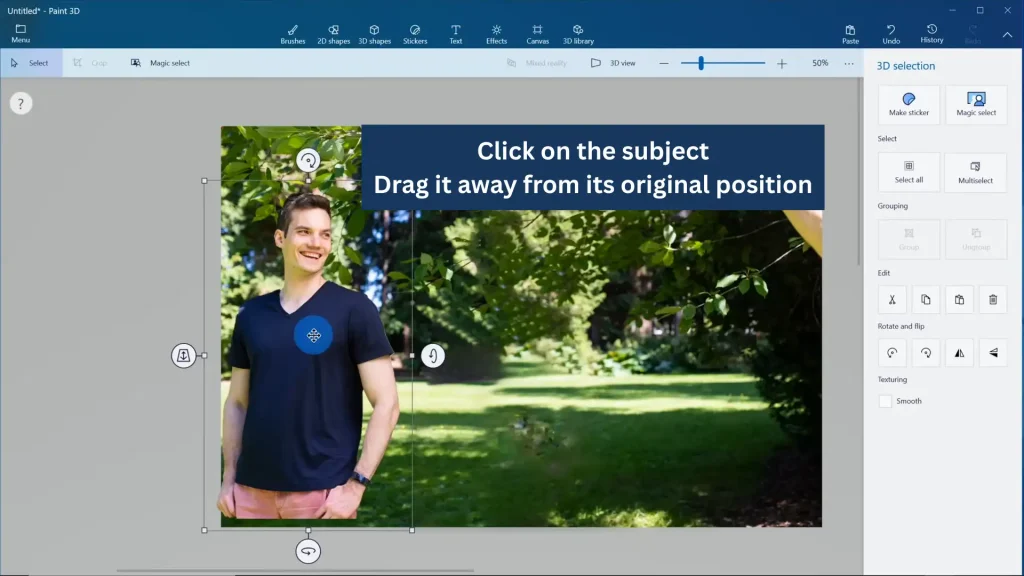
Task: Flip the selection horizontally
Action: click(959, 353)
